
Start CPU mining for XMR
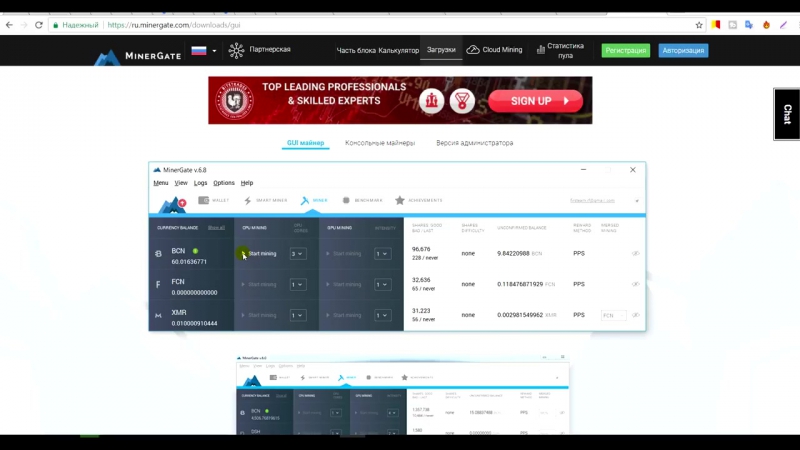click(x=259, y=315)
